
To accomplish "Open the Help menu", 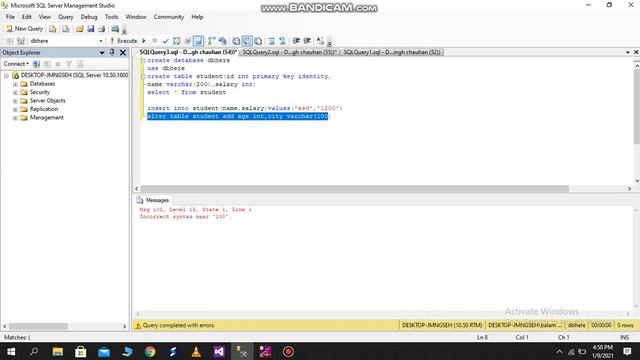I will [x=197, y=17].
